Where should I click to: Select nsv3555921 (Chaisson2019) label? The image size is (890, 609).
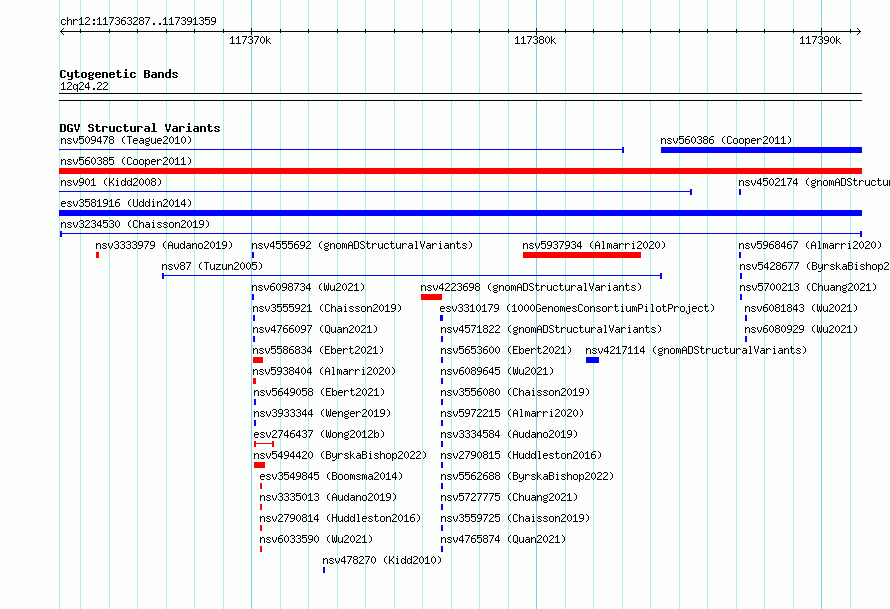pos(328,308)
